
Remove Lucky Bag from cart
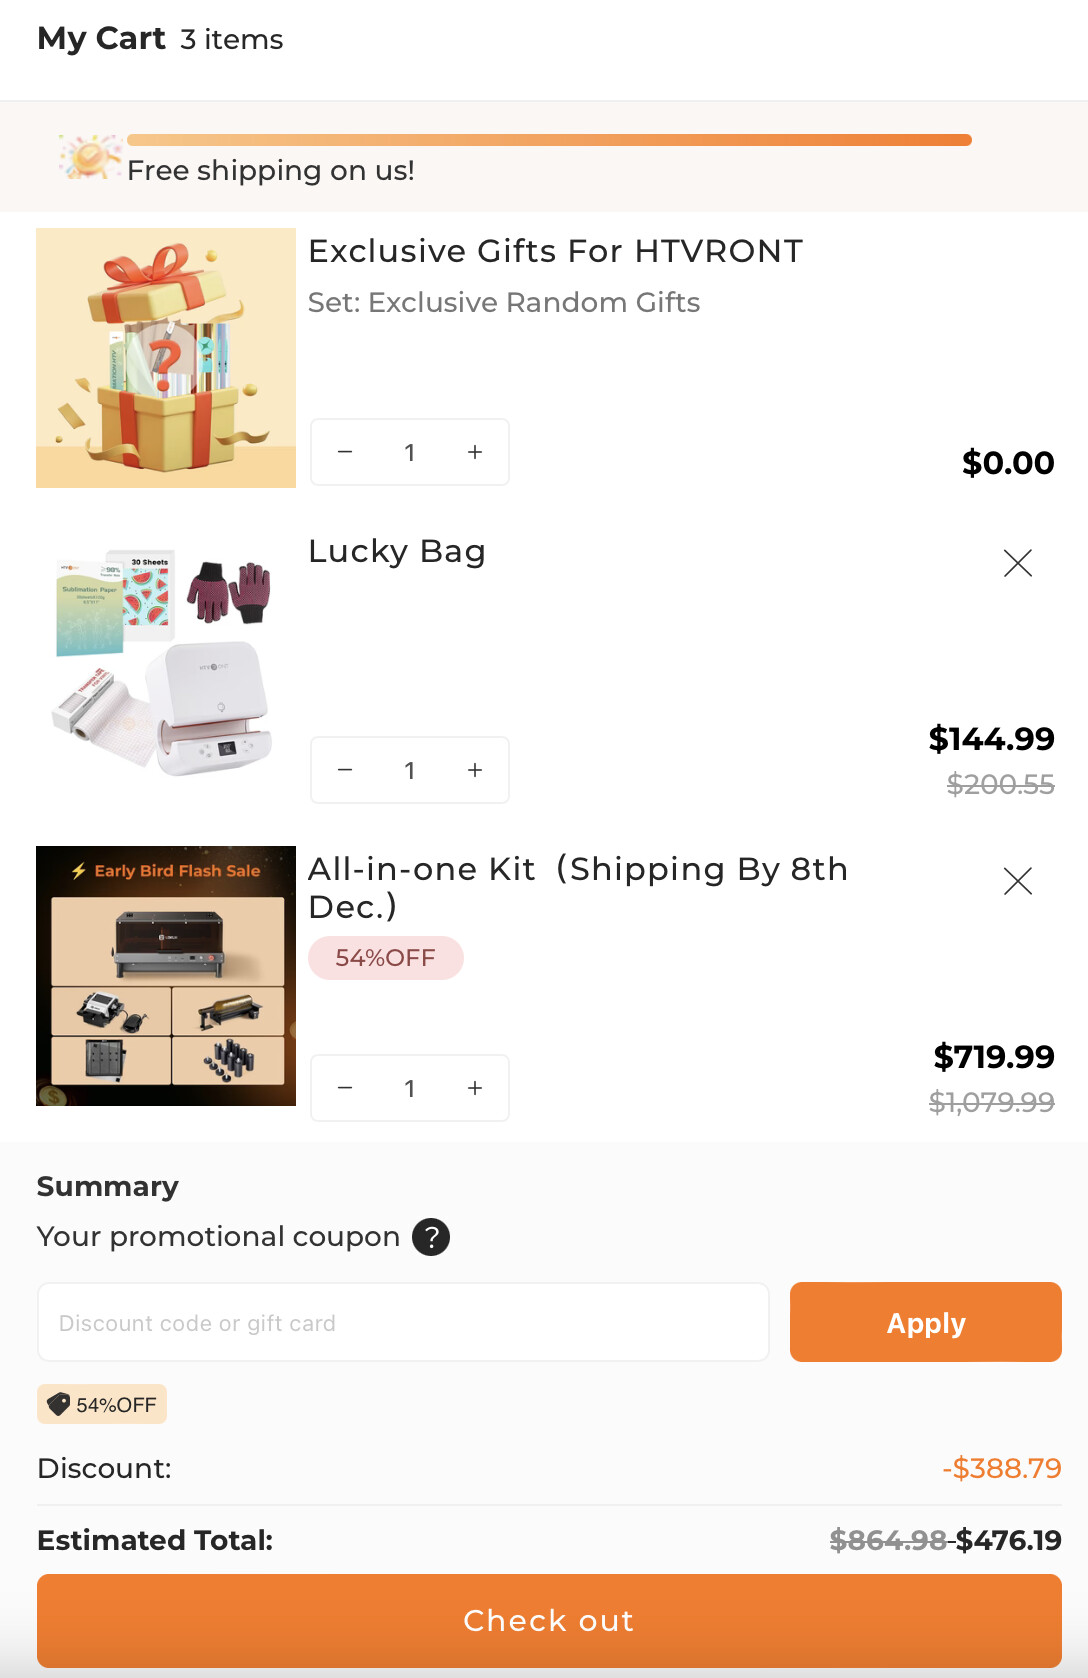pyautogui.click(x=1017, y=563)
